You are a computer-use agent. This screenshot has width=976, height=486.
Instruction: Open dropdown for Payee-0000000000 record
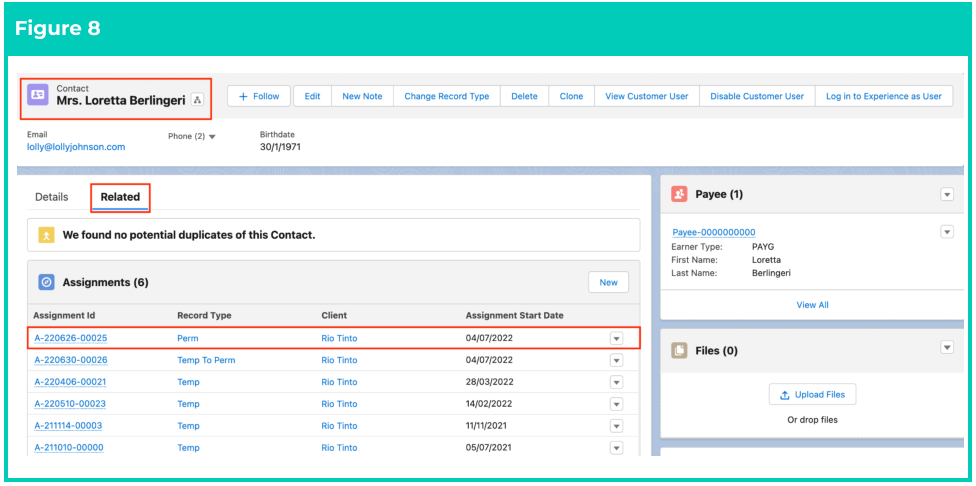click(x=947, y=232)
